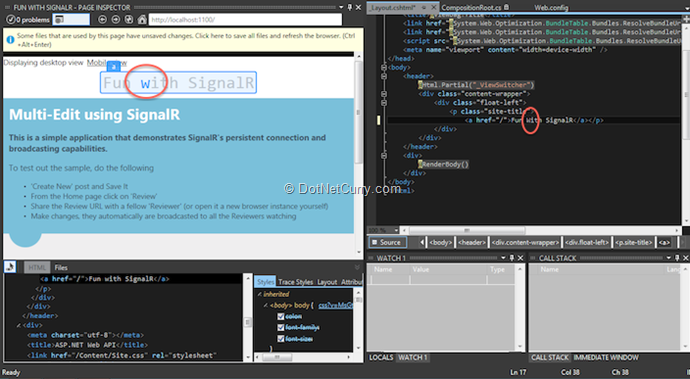This screenshot has width=690, height=379.
Task: Select the a breadcrumb tag
Action: pyautogui.click(x=664, y=242)
